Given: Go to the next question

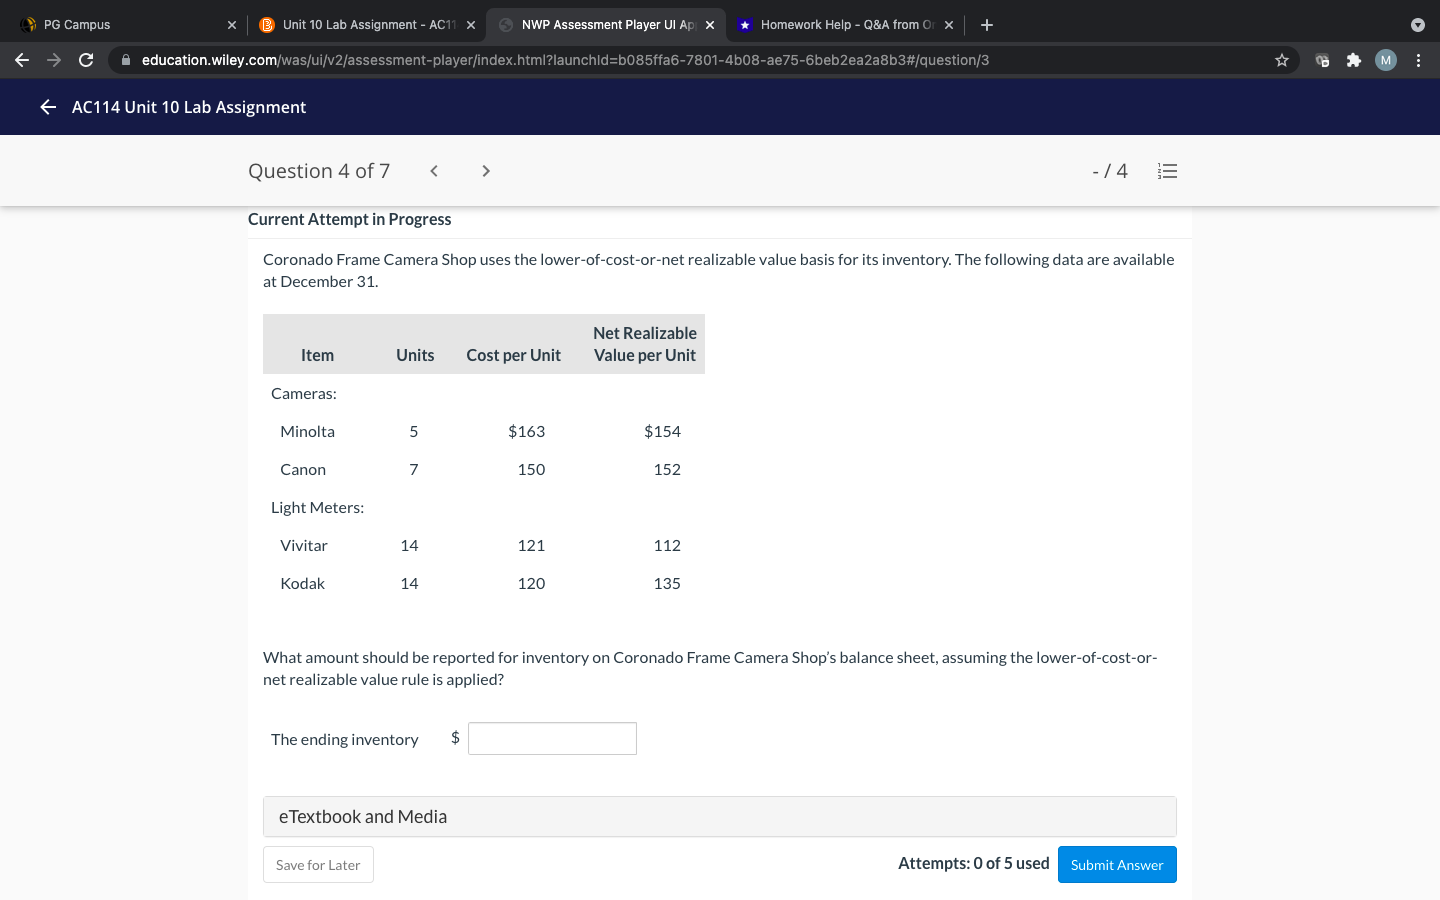Looking at the screenshot, I should click(x=486, y=171).
